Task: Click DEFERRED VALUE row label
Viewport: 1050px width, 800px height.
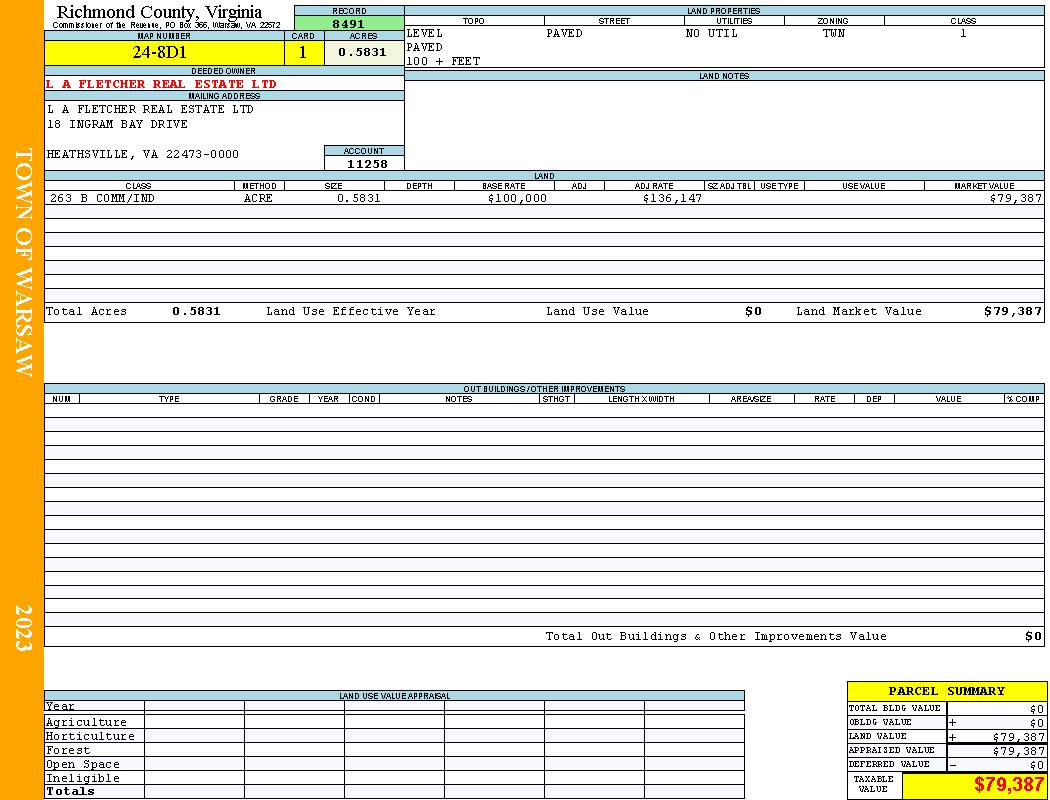Action: 889,765
